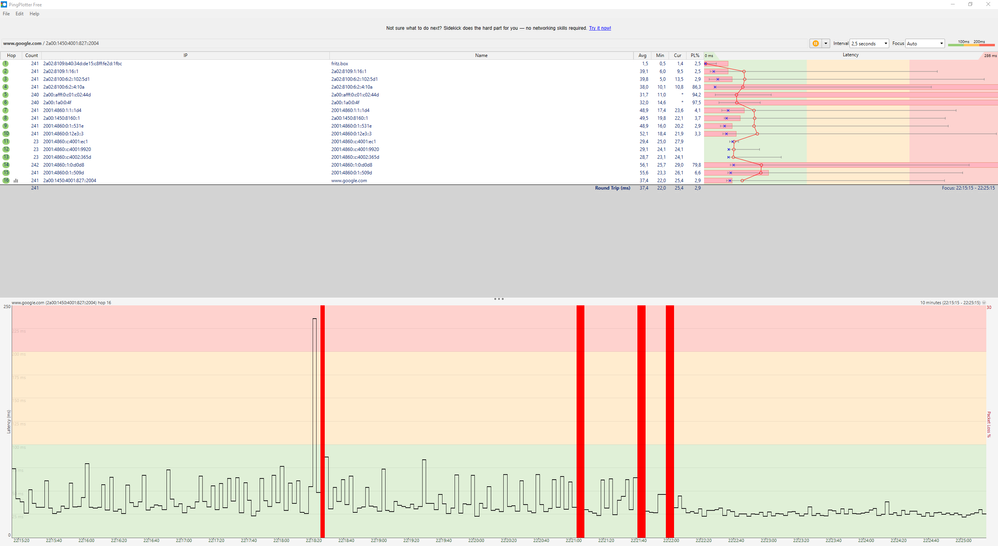Click the Packet Loss % axis label on timeline
This screenshot has width=998, height=546.
(x=989, y=424)
